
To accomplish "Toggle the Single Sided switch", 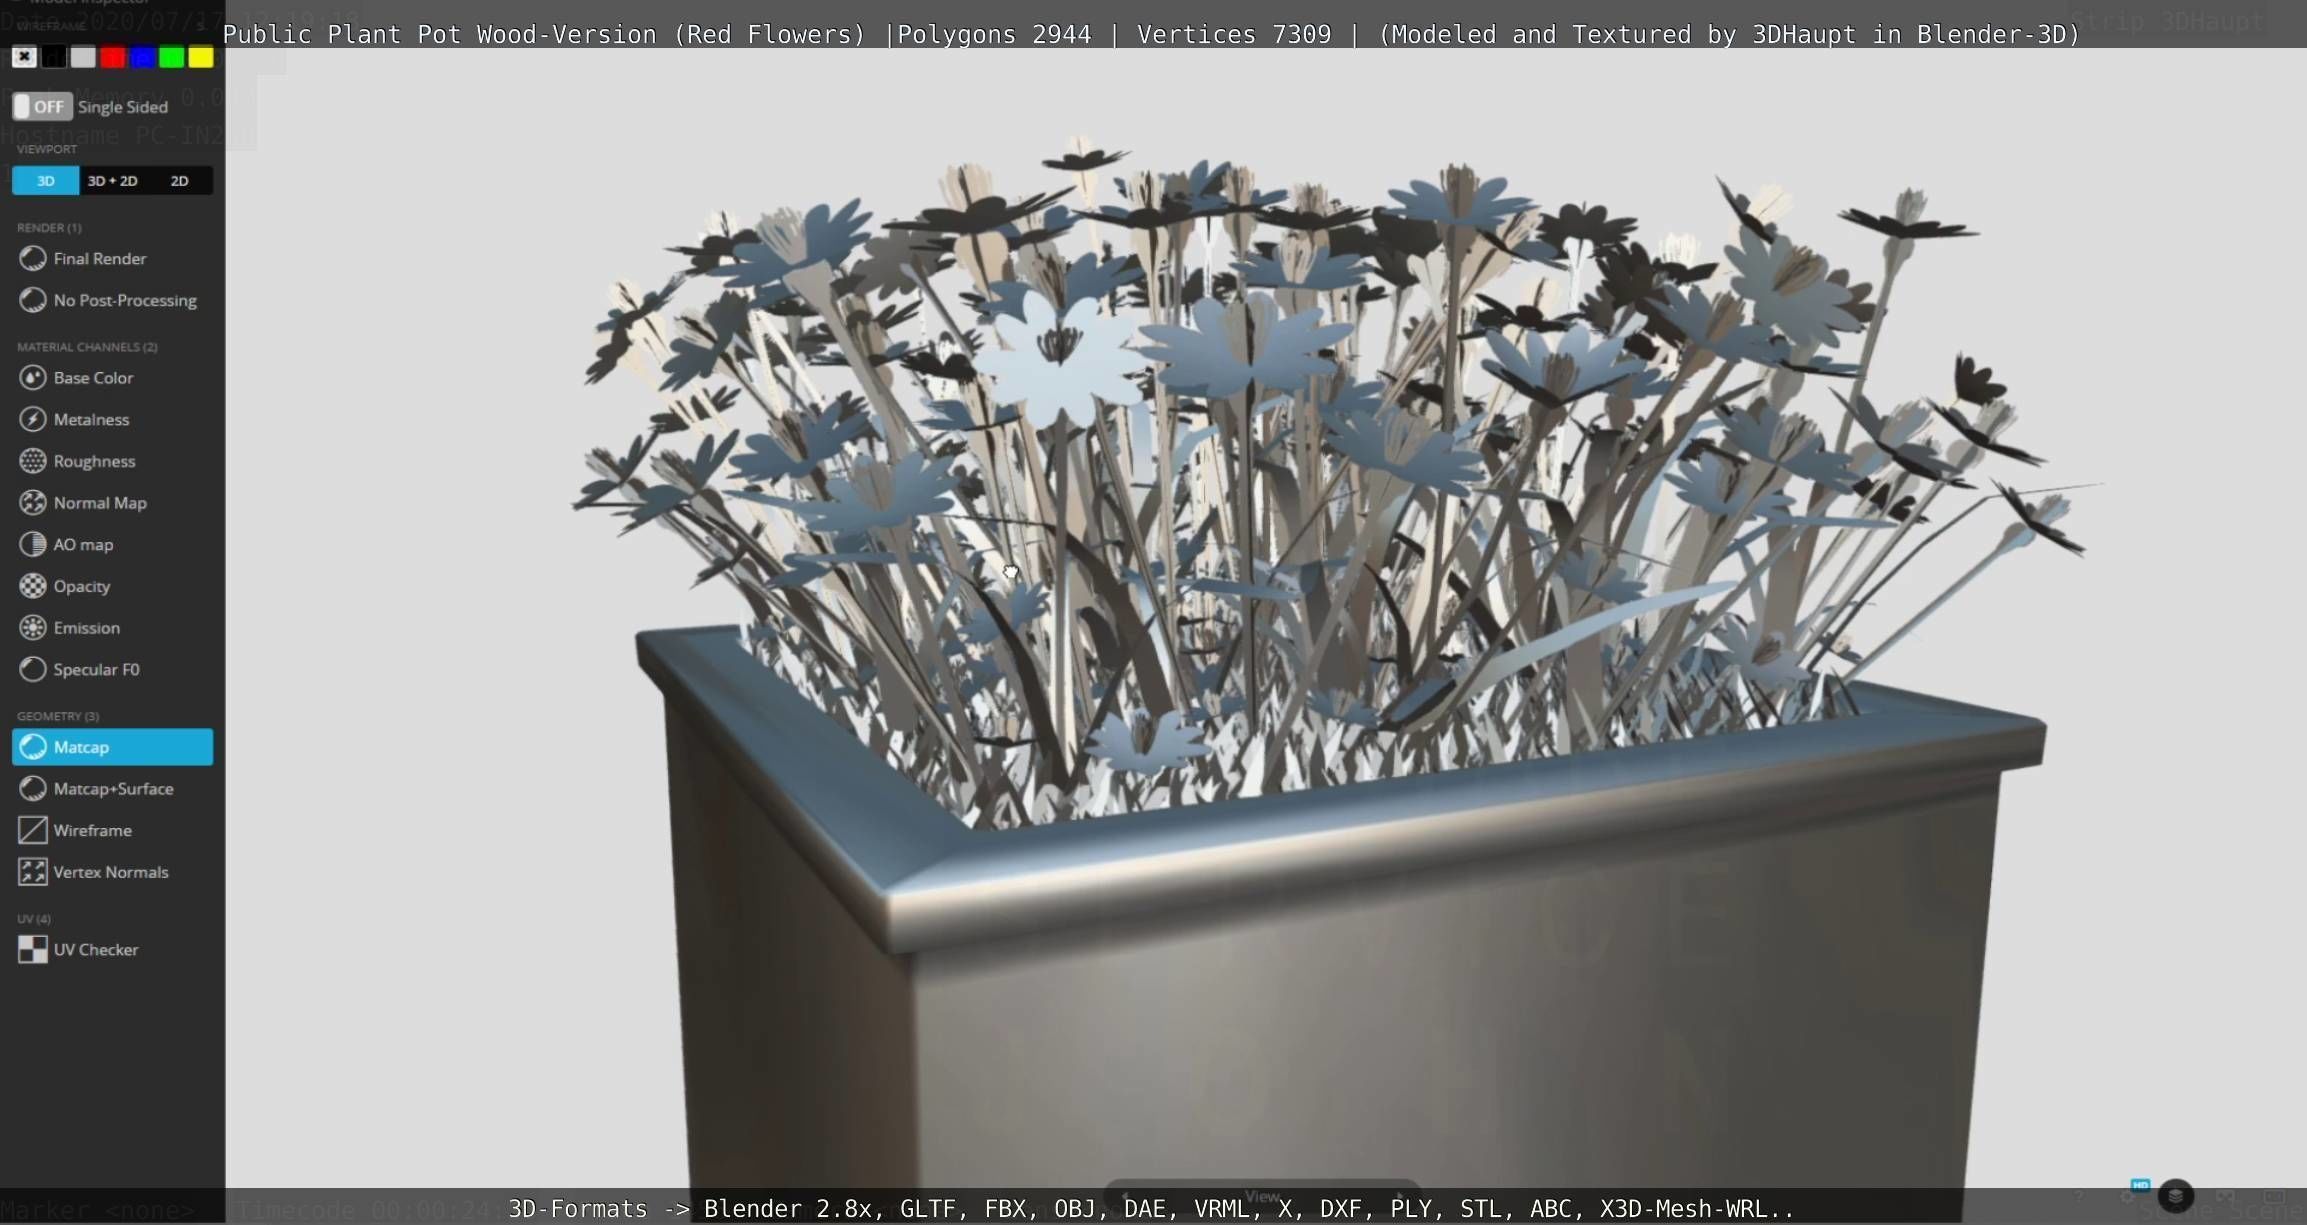I will [x=42, y=107].
